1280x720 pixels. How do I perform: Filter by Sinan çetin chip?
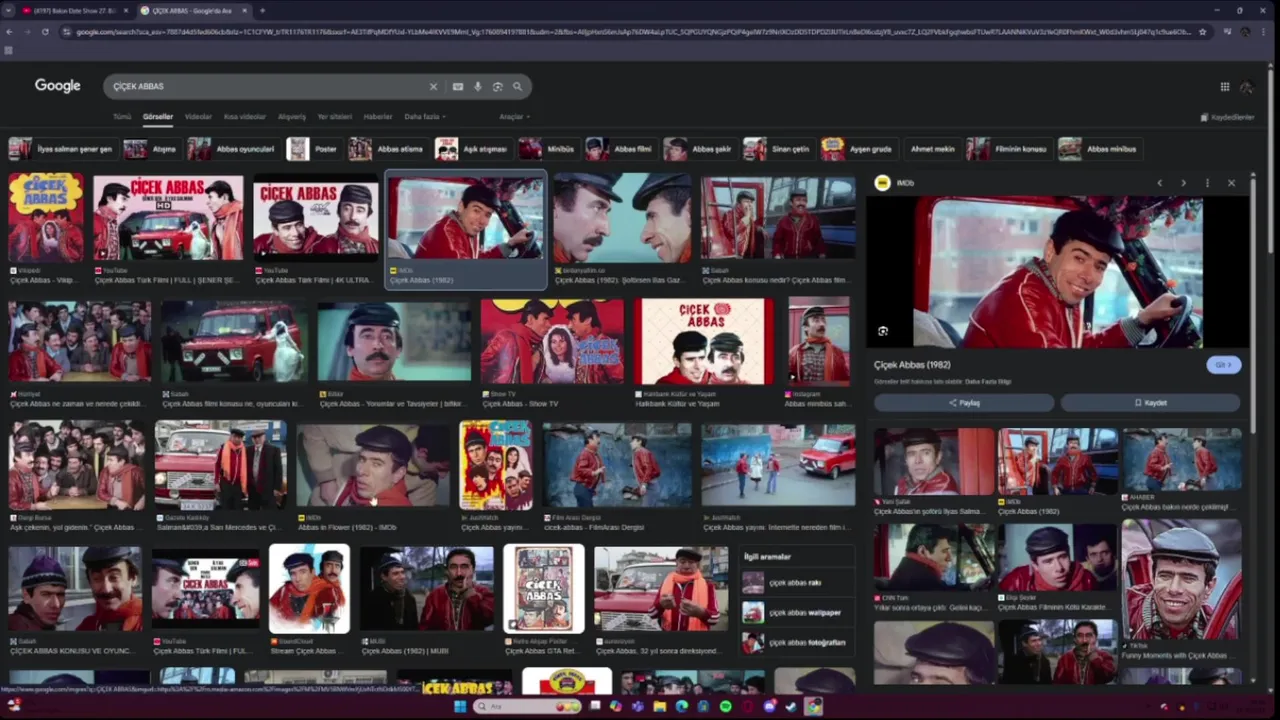click(x=777, y=149)
